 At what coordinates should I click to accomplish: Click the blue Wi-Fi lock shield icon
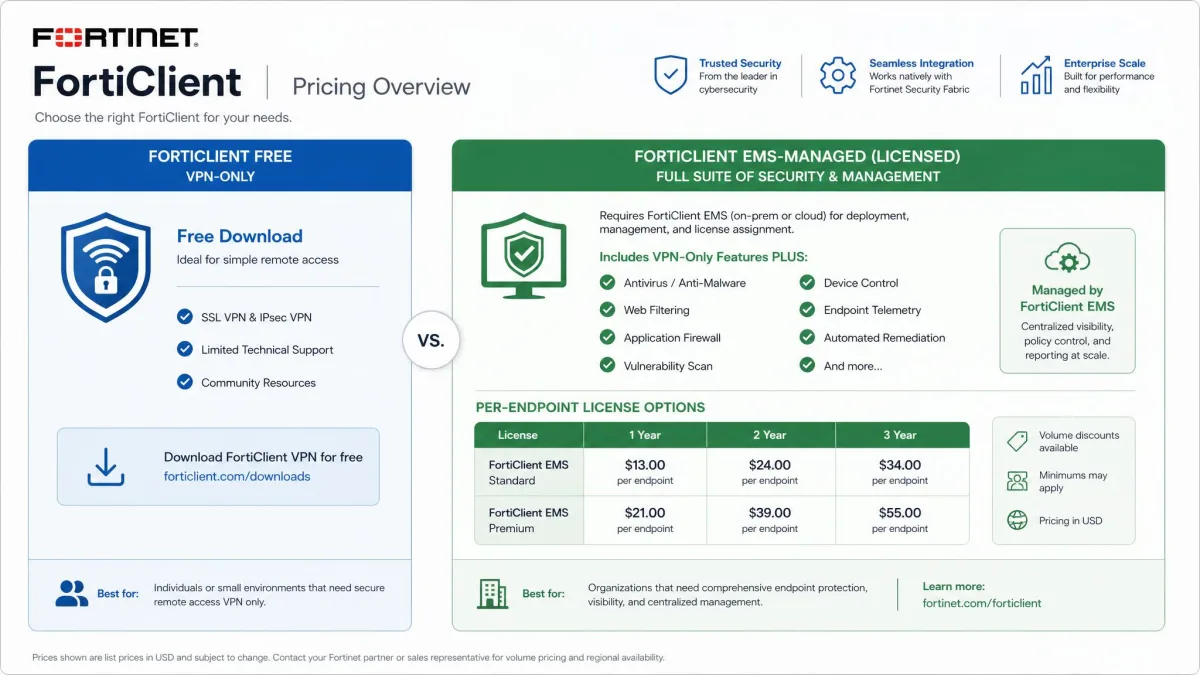pos(106,267)
